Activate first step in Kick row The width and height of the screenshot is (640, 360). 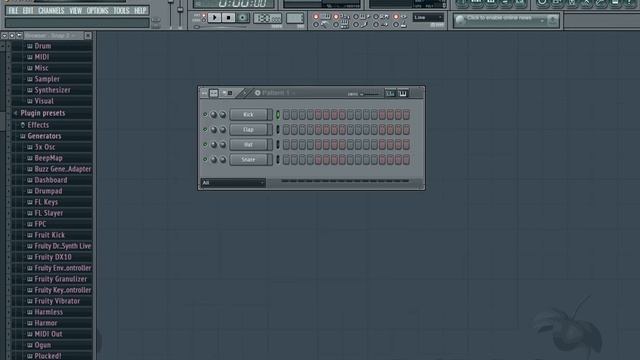click(286, 115)
